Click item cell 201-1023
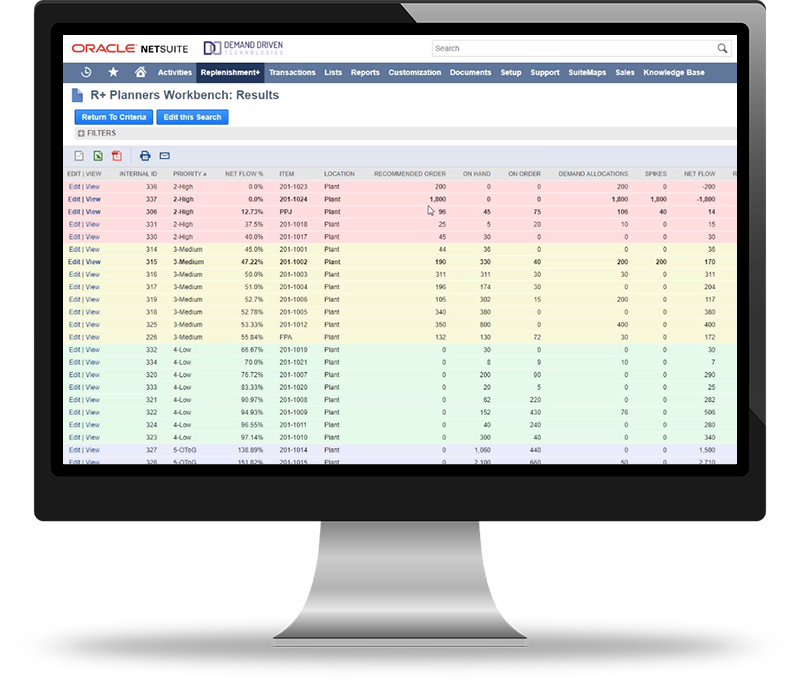Viewport: 800px width, 680px height. 293,187
